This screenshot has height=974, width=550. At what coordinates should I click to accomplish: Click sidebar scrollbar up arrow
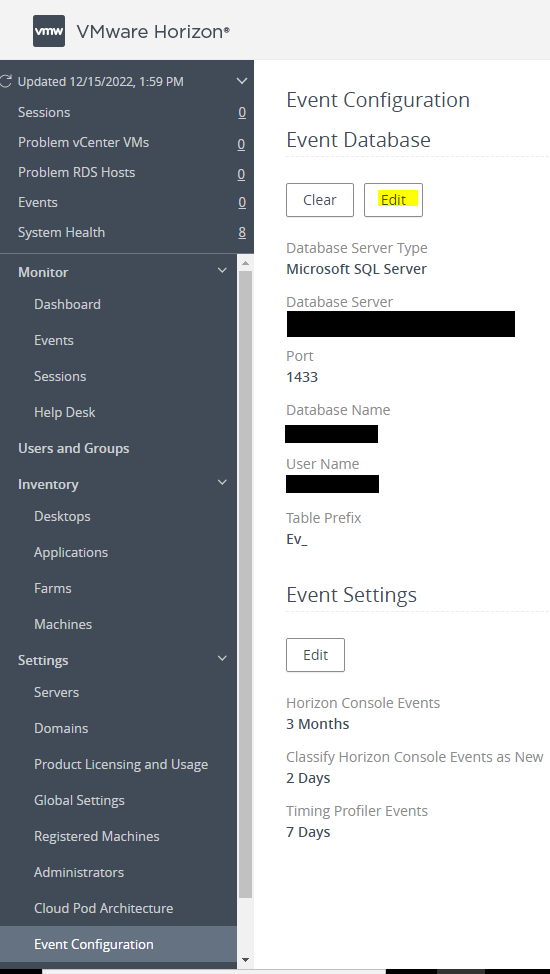[x=245, y=263]
